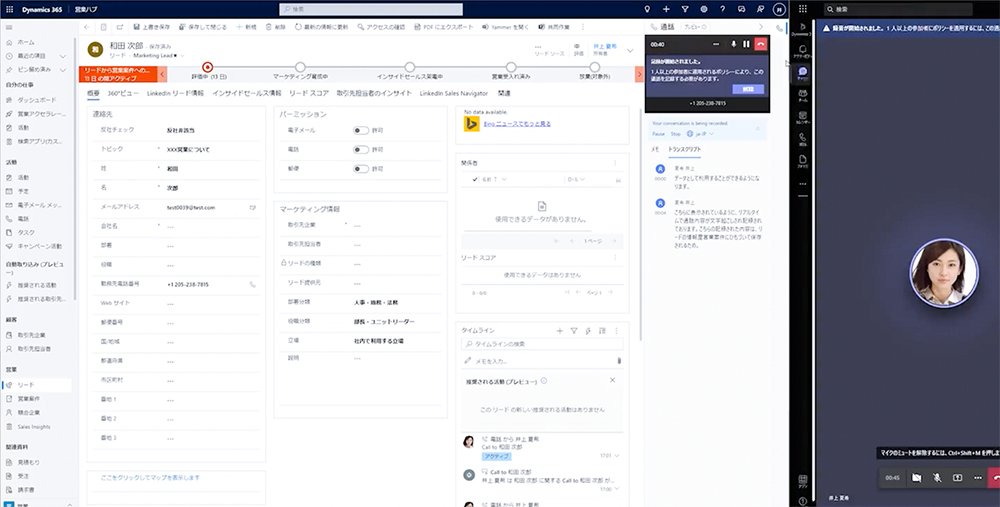Select the 営業受入れ済み process stage
1000x507 pixels.
click(511, 67)
